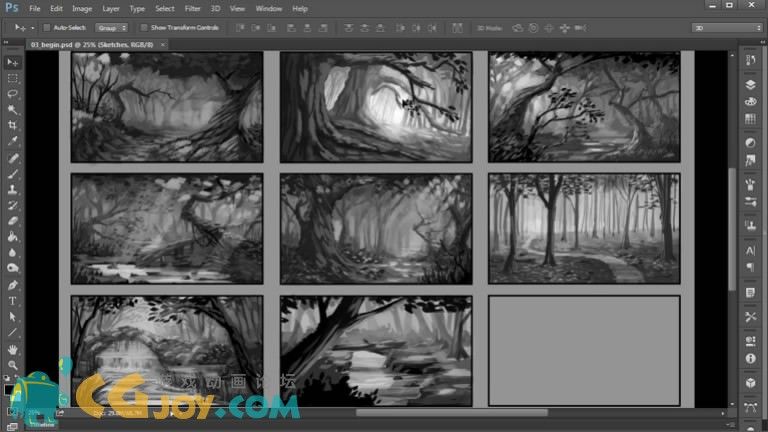768x432 pixels.
Task: Click the horizontal scrollbar thumb
Action: [x=452, y=413]
